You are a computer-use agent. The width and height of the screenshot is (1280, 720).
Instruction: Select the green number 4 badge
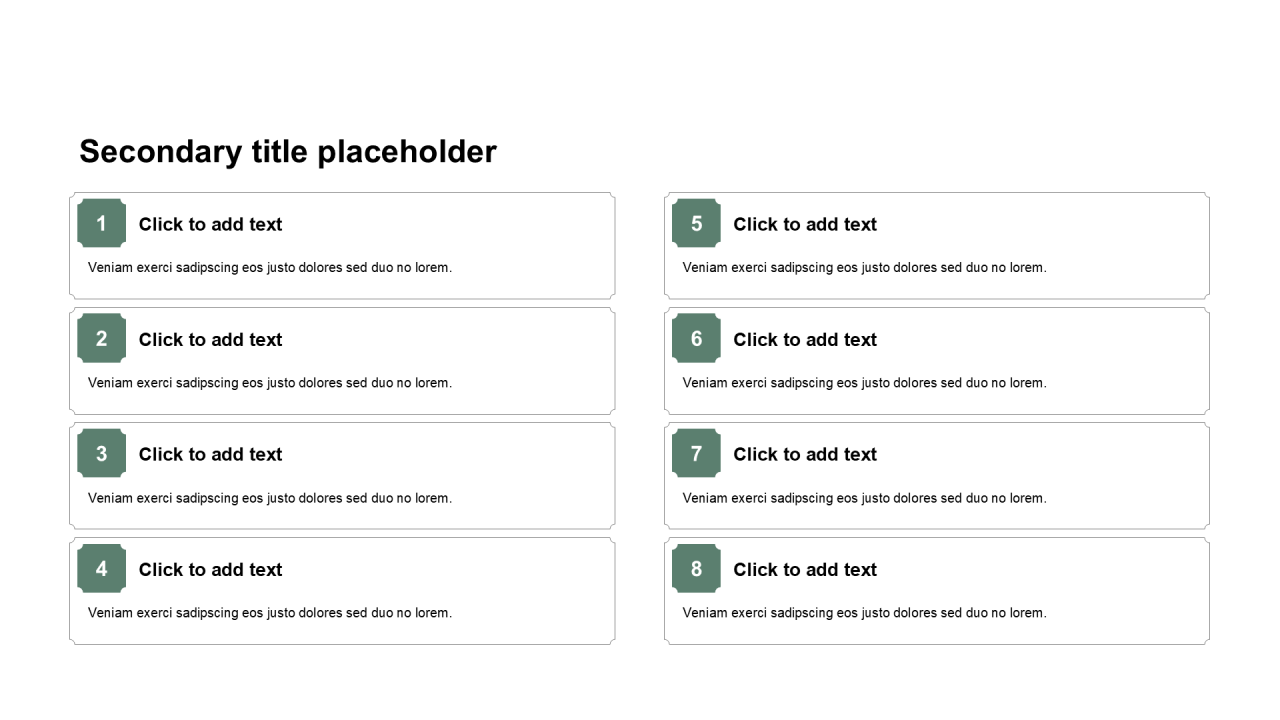tap(101, 568)
